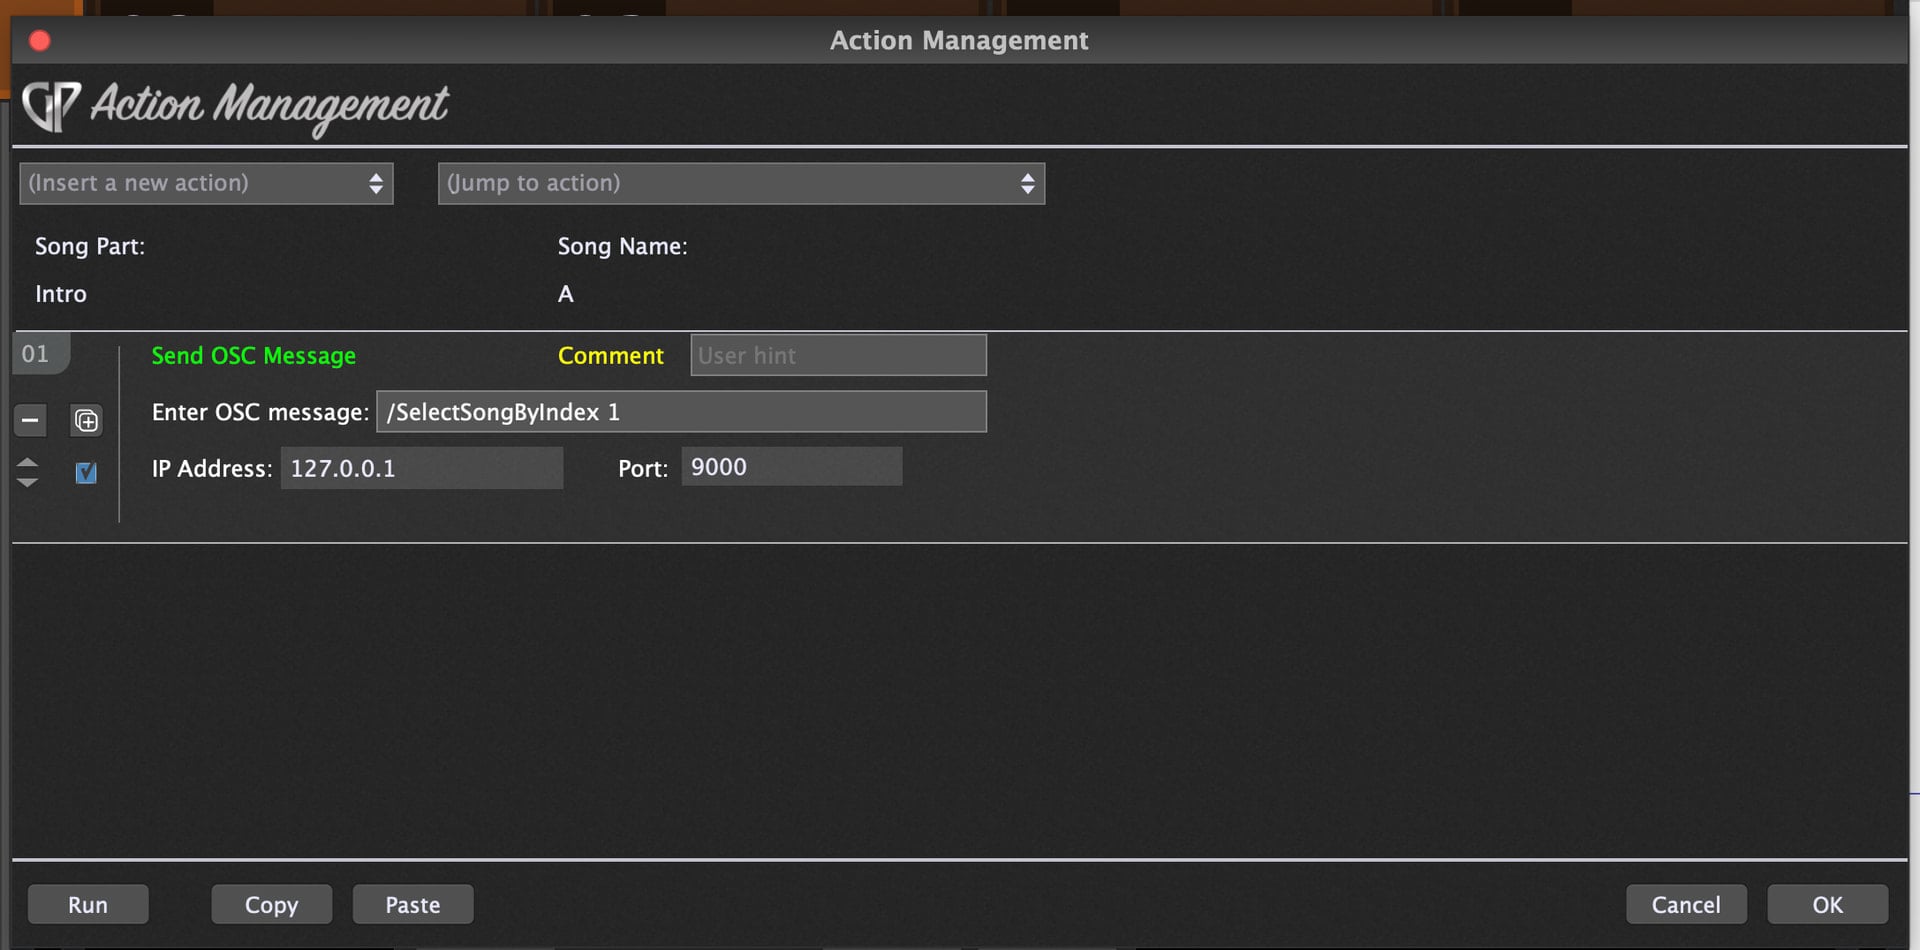Viewport: 1920px width, 950px height.
Task: Disable the Send OSC Message action checkbox
Action: point(86,472)
